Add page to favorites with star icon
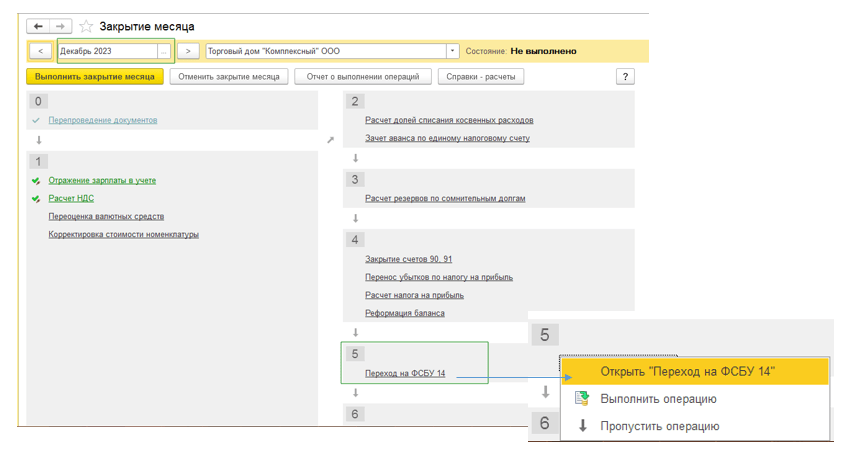849x453 pixels. [x=86, y=26]
